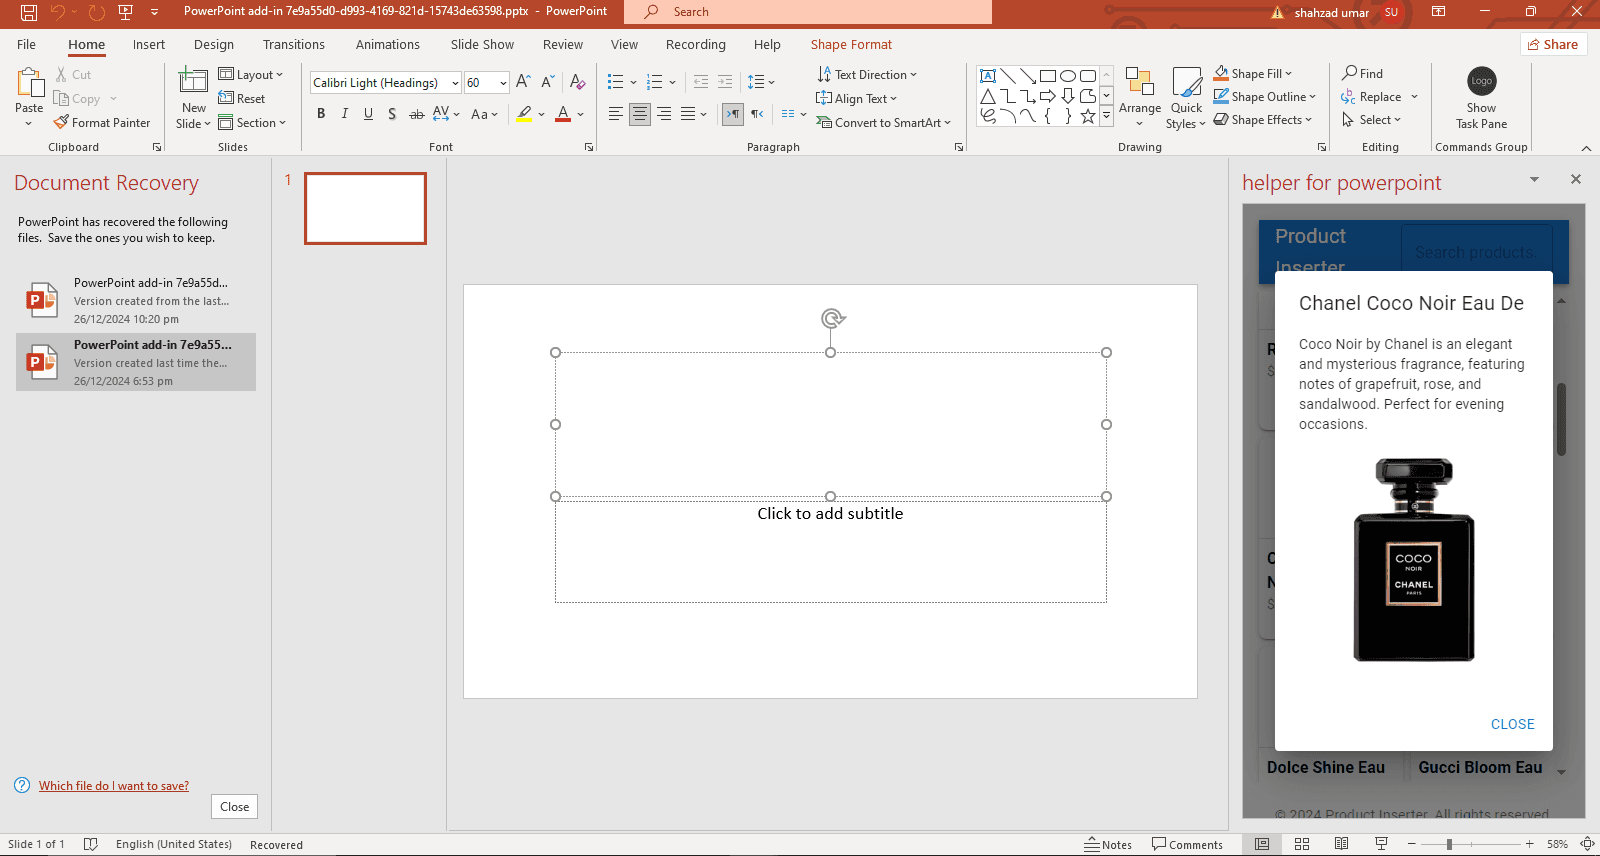Switch to Design tab

click(x=214, y=45)
